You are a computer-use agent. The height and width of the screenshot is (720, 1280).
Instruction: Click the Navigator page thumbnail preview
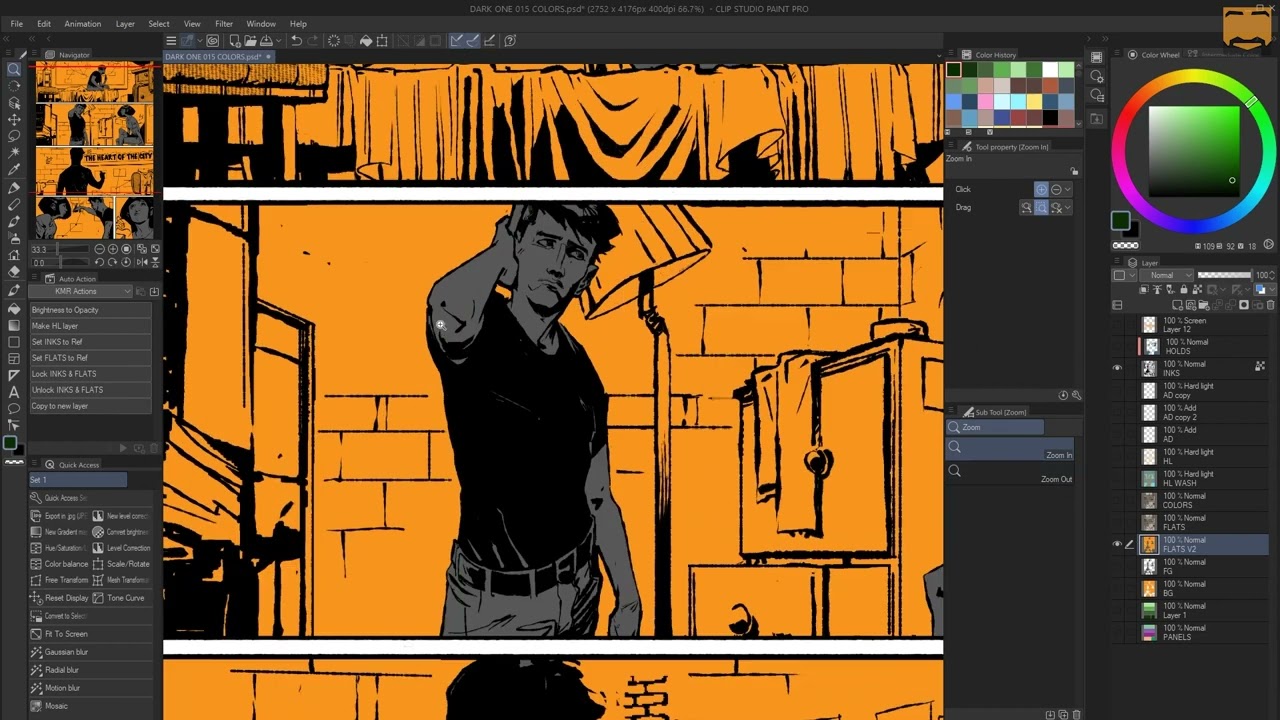tap(95, 150)
